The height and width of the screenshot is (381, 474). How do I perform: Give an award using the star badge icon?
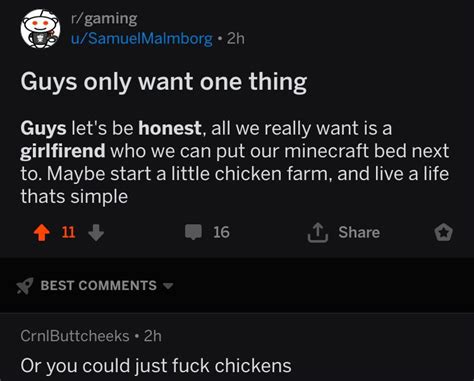tap(444, 232)
